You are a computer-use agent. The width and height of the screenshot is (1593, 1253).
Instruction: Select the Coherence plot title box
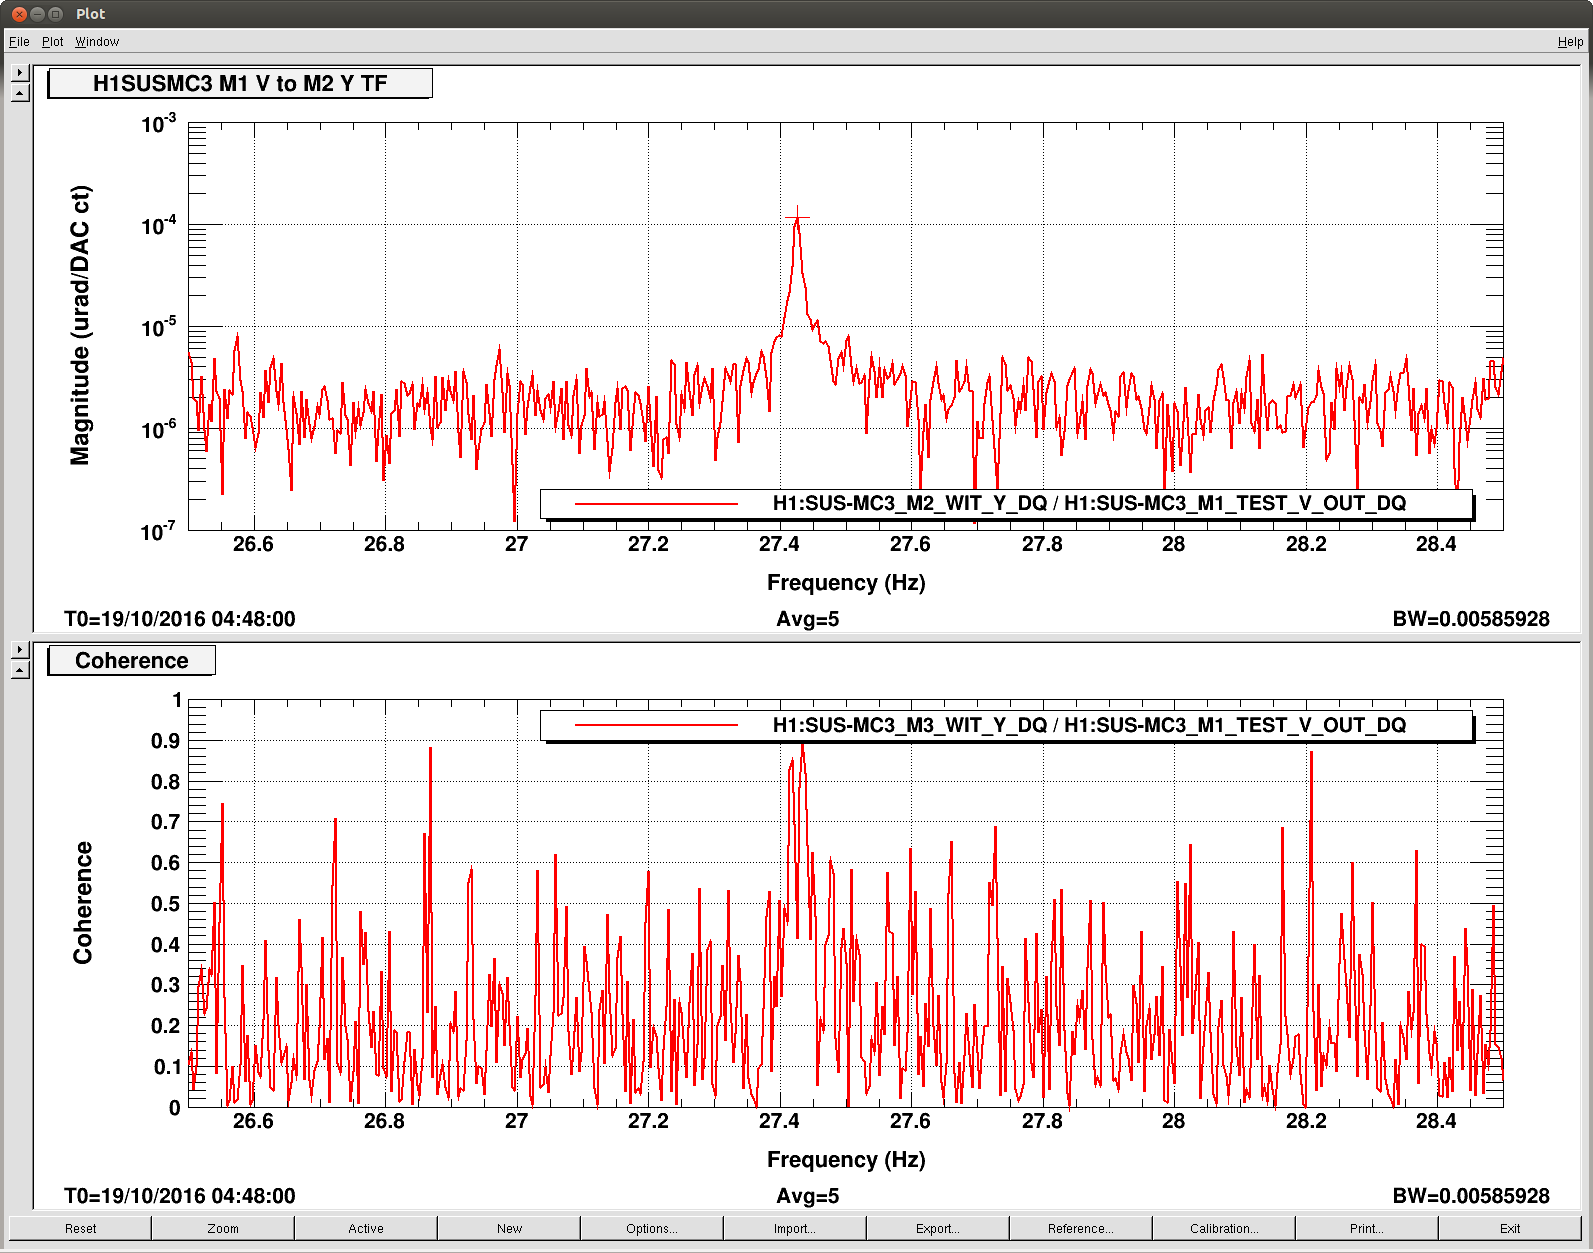click(x=131, y=660)
